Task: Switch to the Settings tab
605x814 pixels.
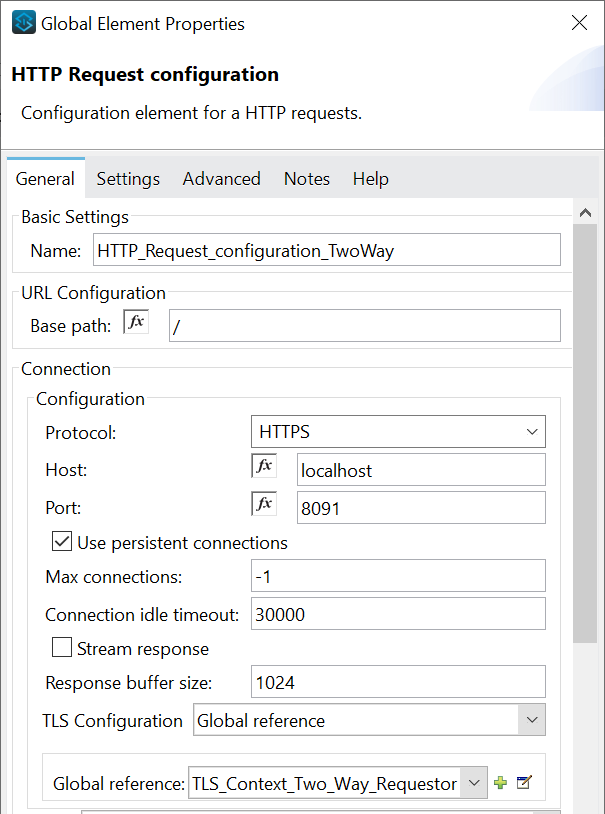Action: click(128, 179)
